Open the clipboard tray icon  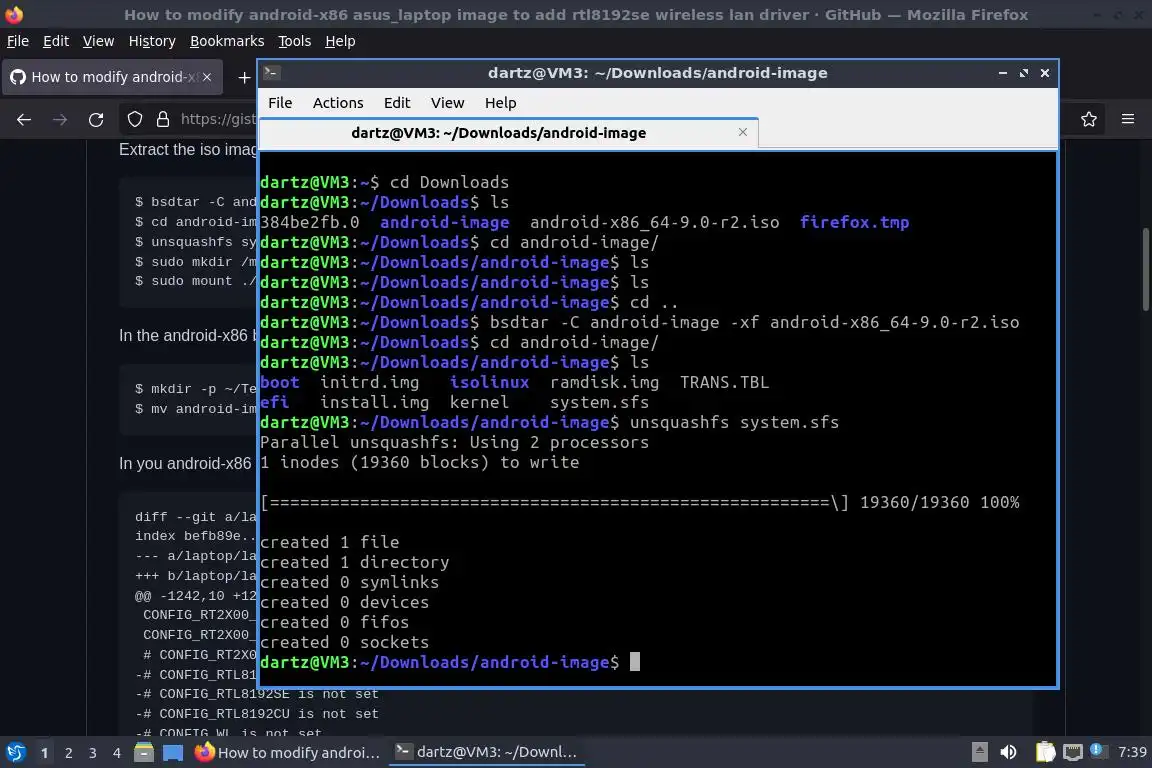point(1045,753)
